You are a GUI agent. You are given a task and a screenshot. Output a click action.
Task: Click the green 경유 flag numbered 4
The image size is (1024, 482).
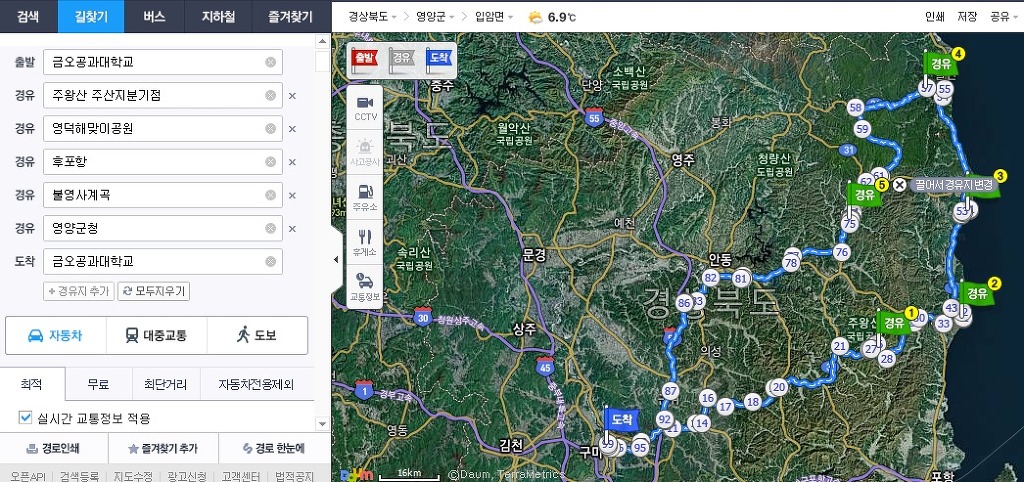pyautogui.click(x=940, y=64)
